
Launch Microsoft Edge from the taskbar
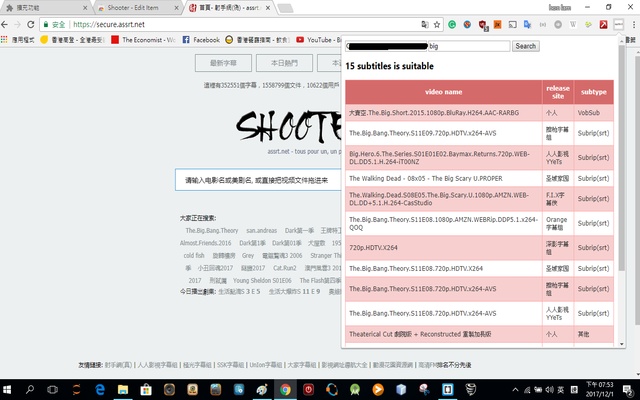click(100, 390)
